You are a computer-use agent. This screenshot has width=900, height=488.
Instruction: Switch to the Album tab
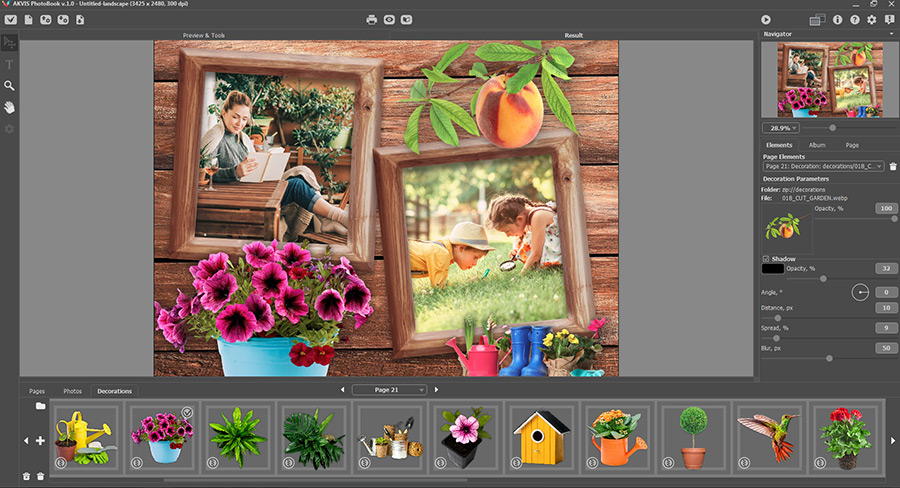(x=817, y=145)
